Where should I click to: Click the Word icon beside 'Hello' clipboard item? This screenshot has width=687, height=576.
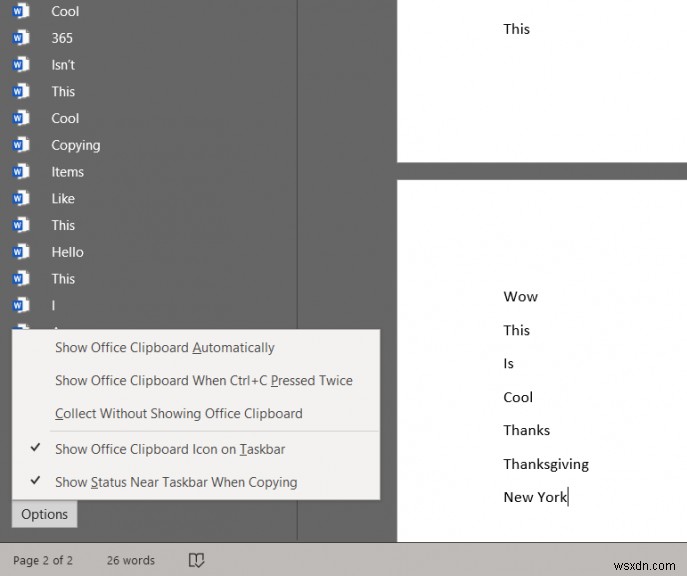[x=21, y=251]
